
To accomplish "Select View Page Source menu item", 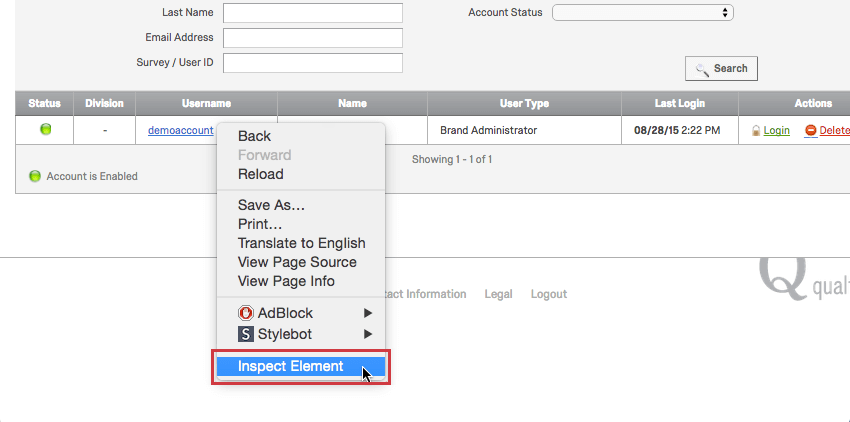I will pyautogui.click(x=297, y=262).
